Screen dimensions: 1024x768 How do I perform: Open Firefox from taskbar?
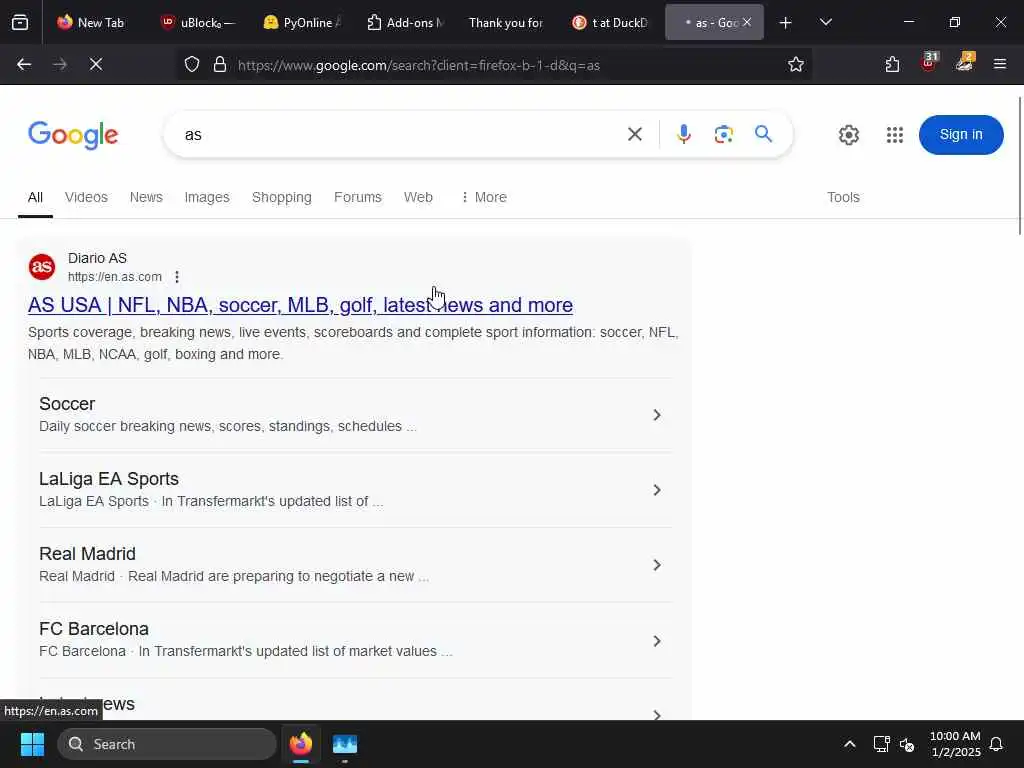pos(301,744)
